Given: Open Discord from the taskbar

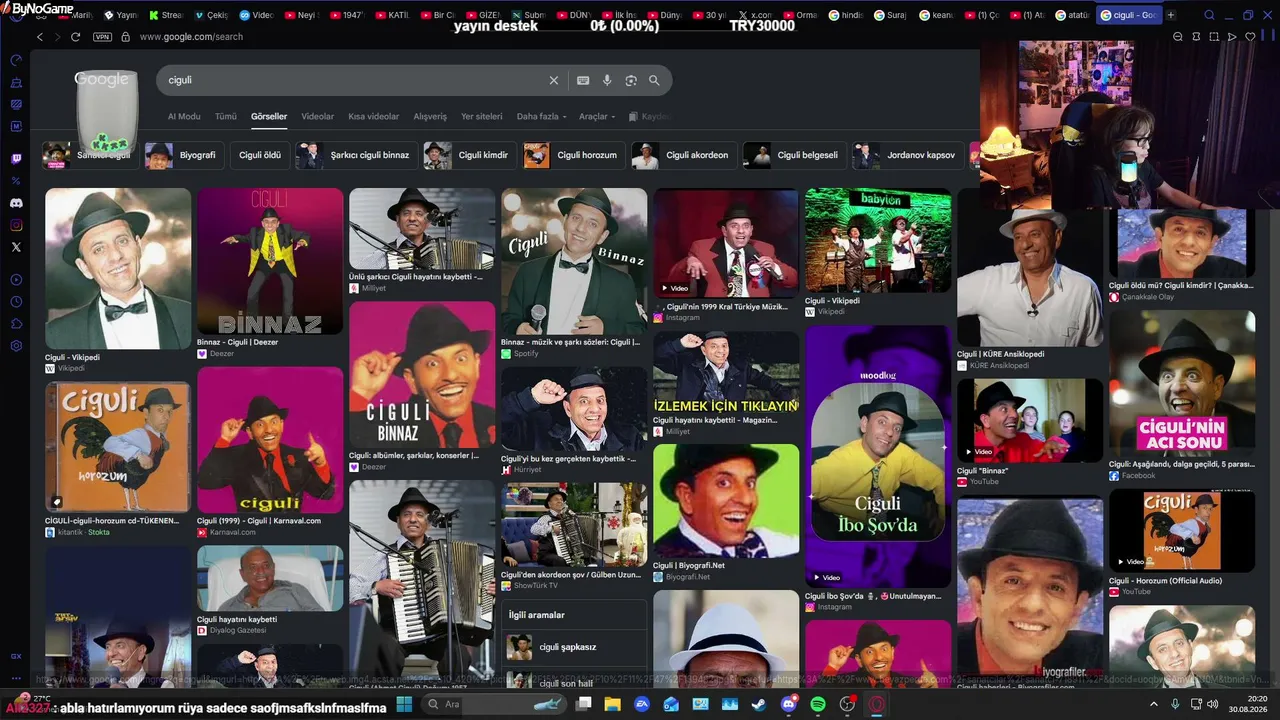Looking at the screenshot, I should tap(789, 704).
